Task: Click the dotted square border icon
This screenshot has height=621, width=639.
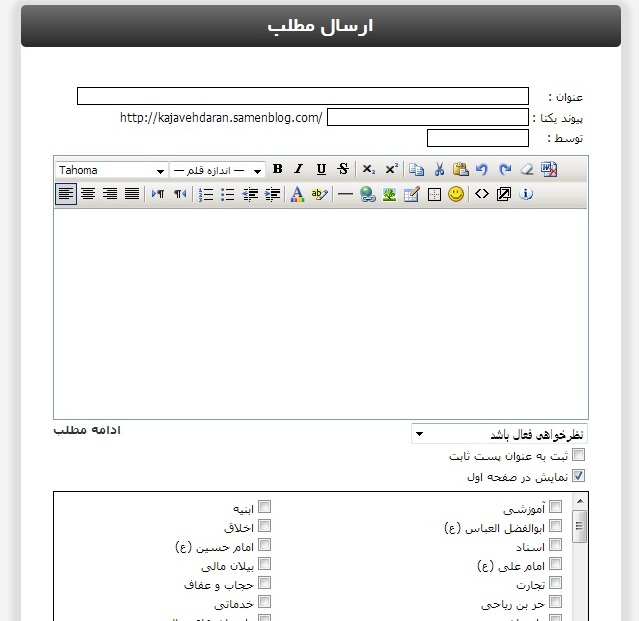Action: click(x=434, y=194)
